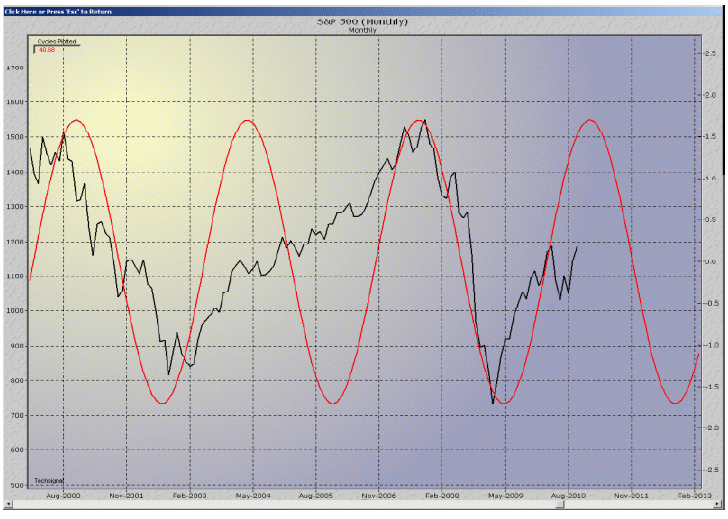Click the May-2009 date label
The width and height of the screenshot is (728, 519).
click(x=506, y=494)
